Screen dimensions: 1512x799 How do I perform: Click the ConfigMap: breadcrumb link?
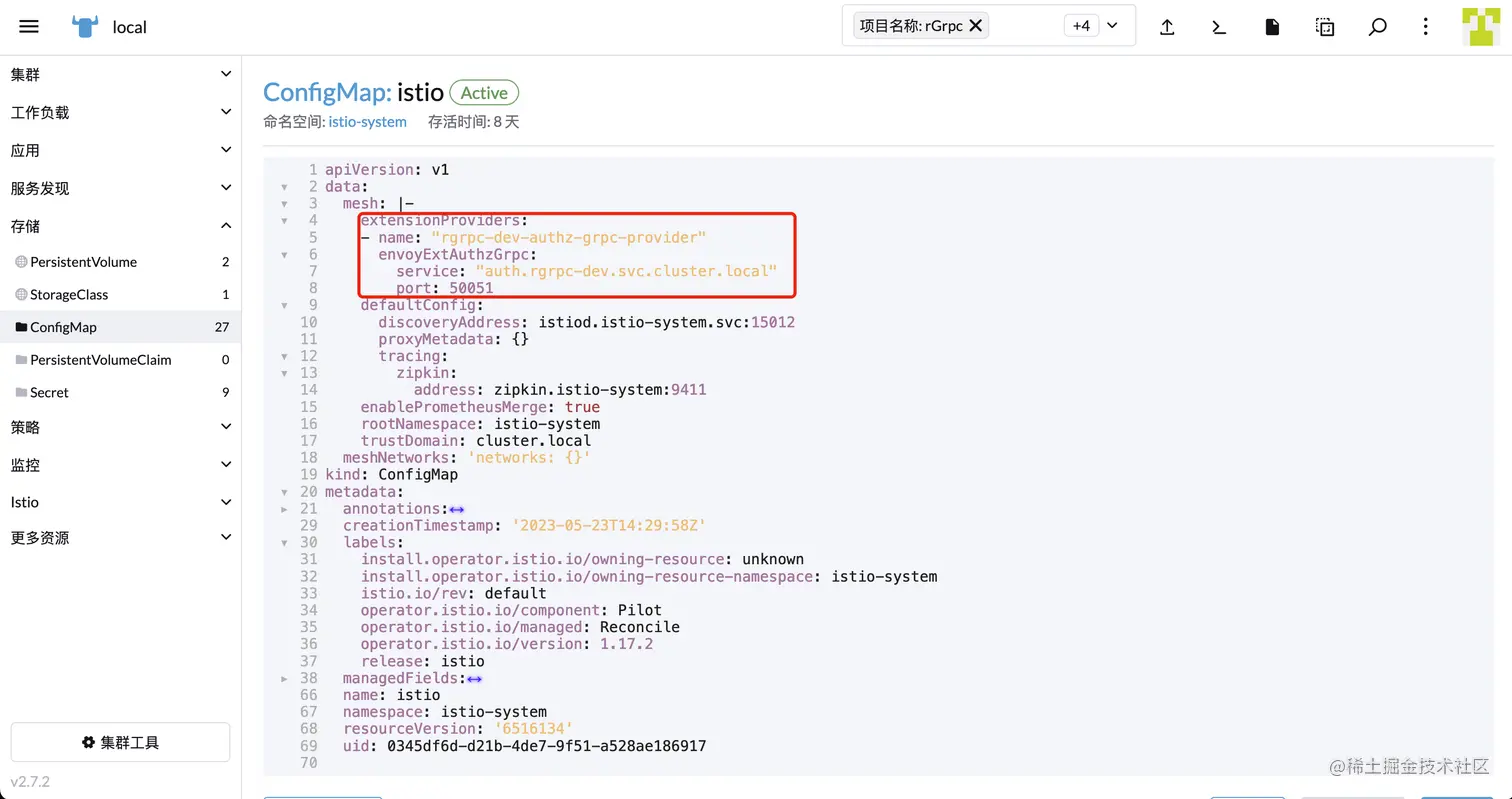click(x=327, y=92)
